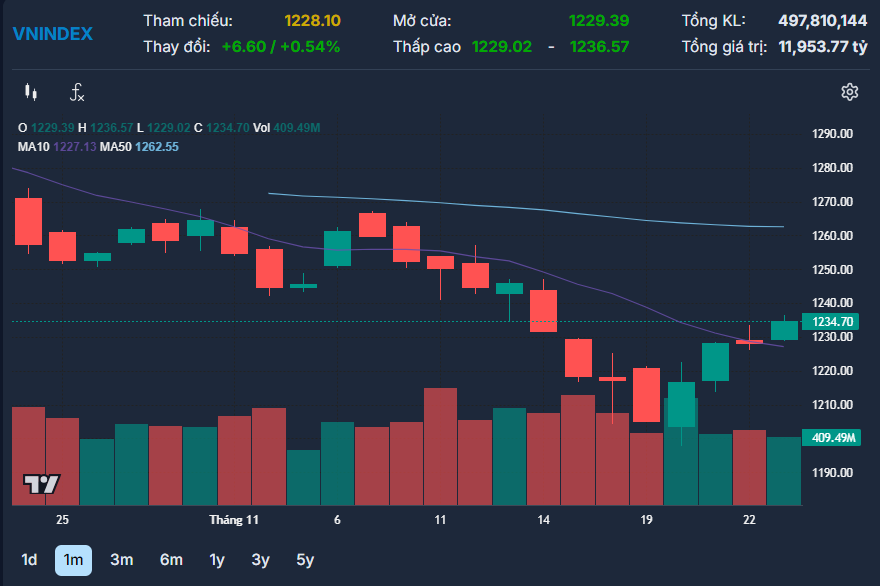
Task: Switch to the 1d timeframe
Action: click(x=29, y=560)
